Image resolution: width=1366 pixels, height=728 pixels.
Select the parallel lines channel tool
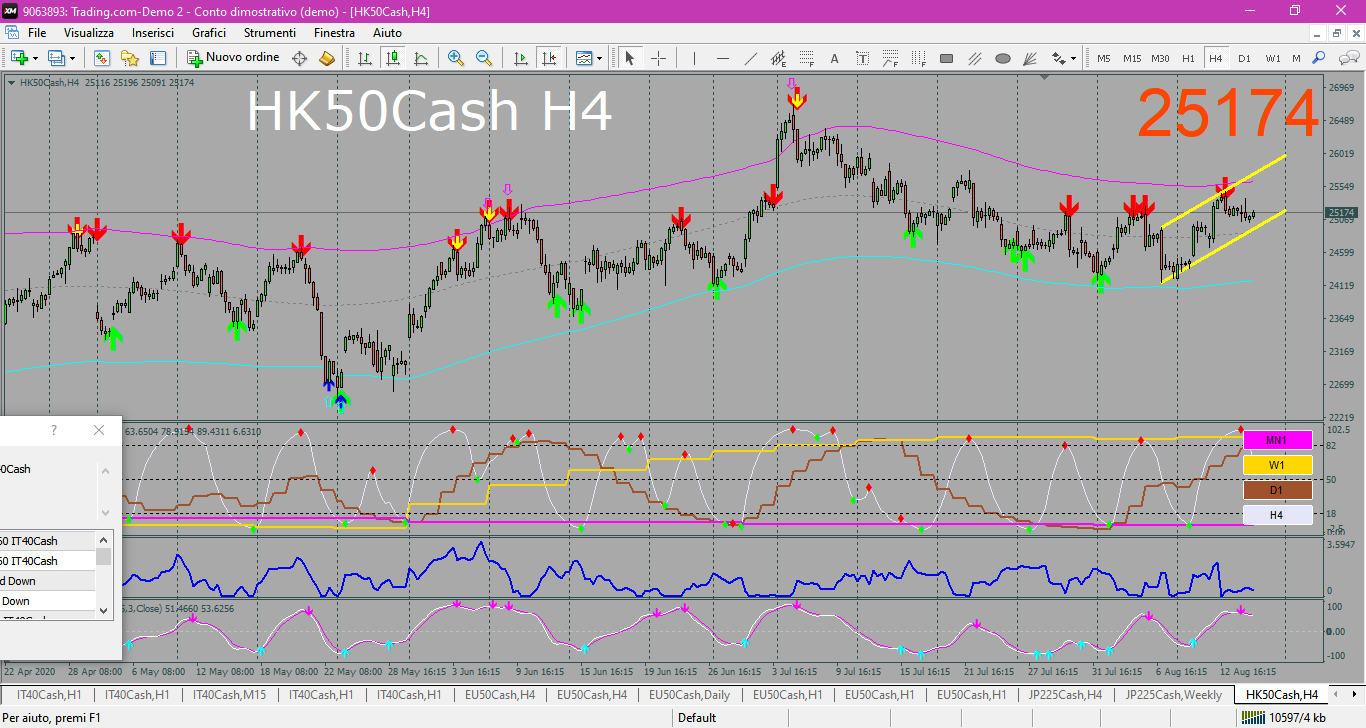tap(975, 58)
